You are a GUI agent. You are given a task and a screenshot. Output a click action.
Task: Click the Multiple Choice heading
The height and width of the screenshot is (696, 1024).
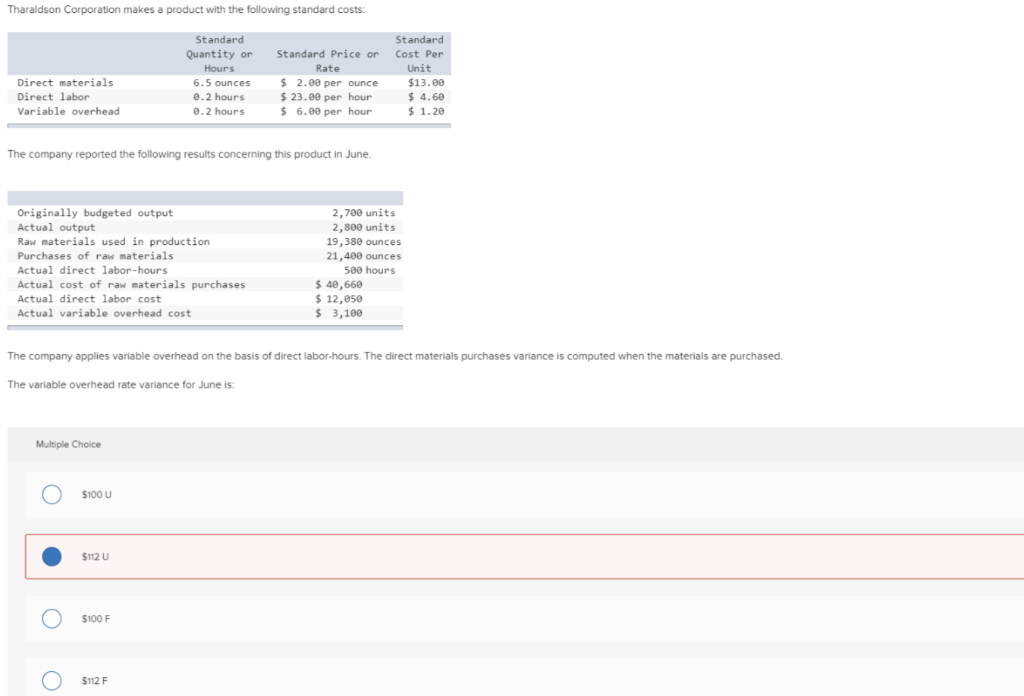point(69,444)
